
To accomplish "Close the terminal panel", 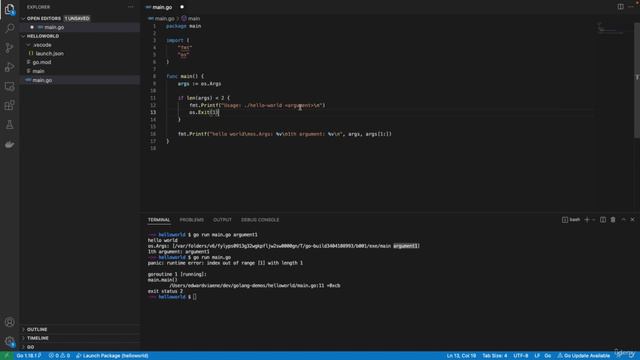I will coord(633,220).
